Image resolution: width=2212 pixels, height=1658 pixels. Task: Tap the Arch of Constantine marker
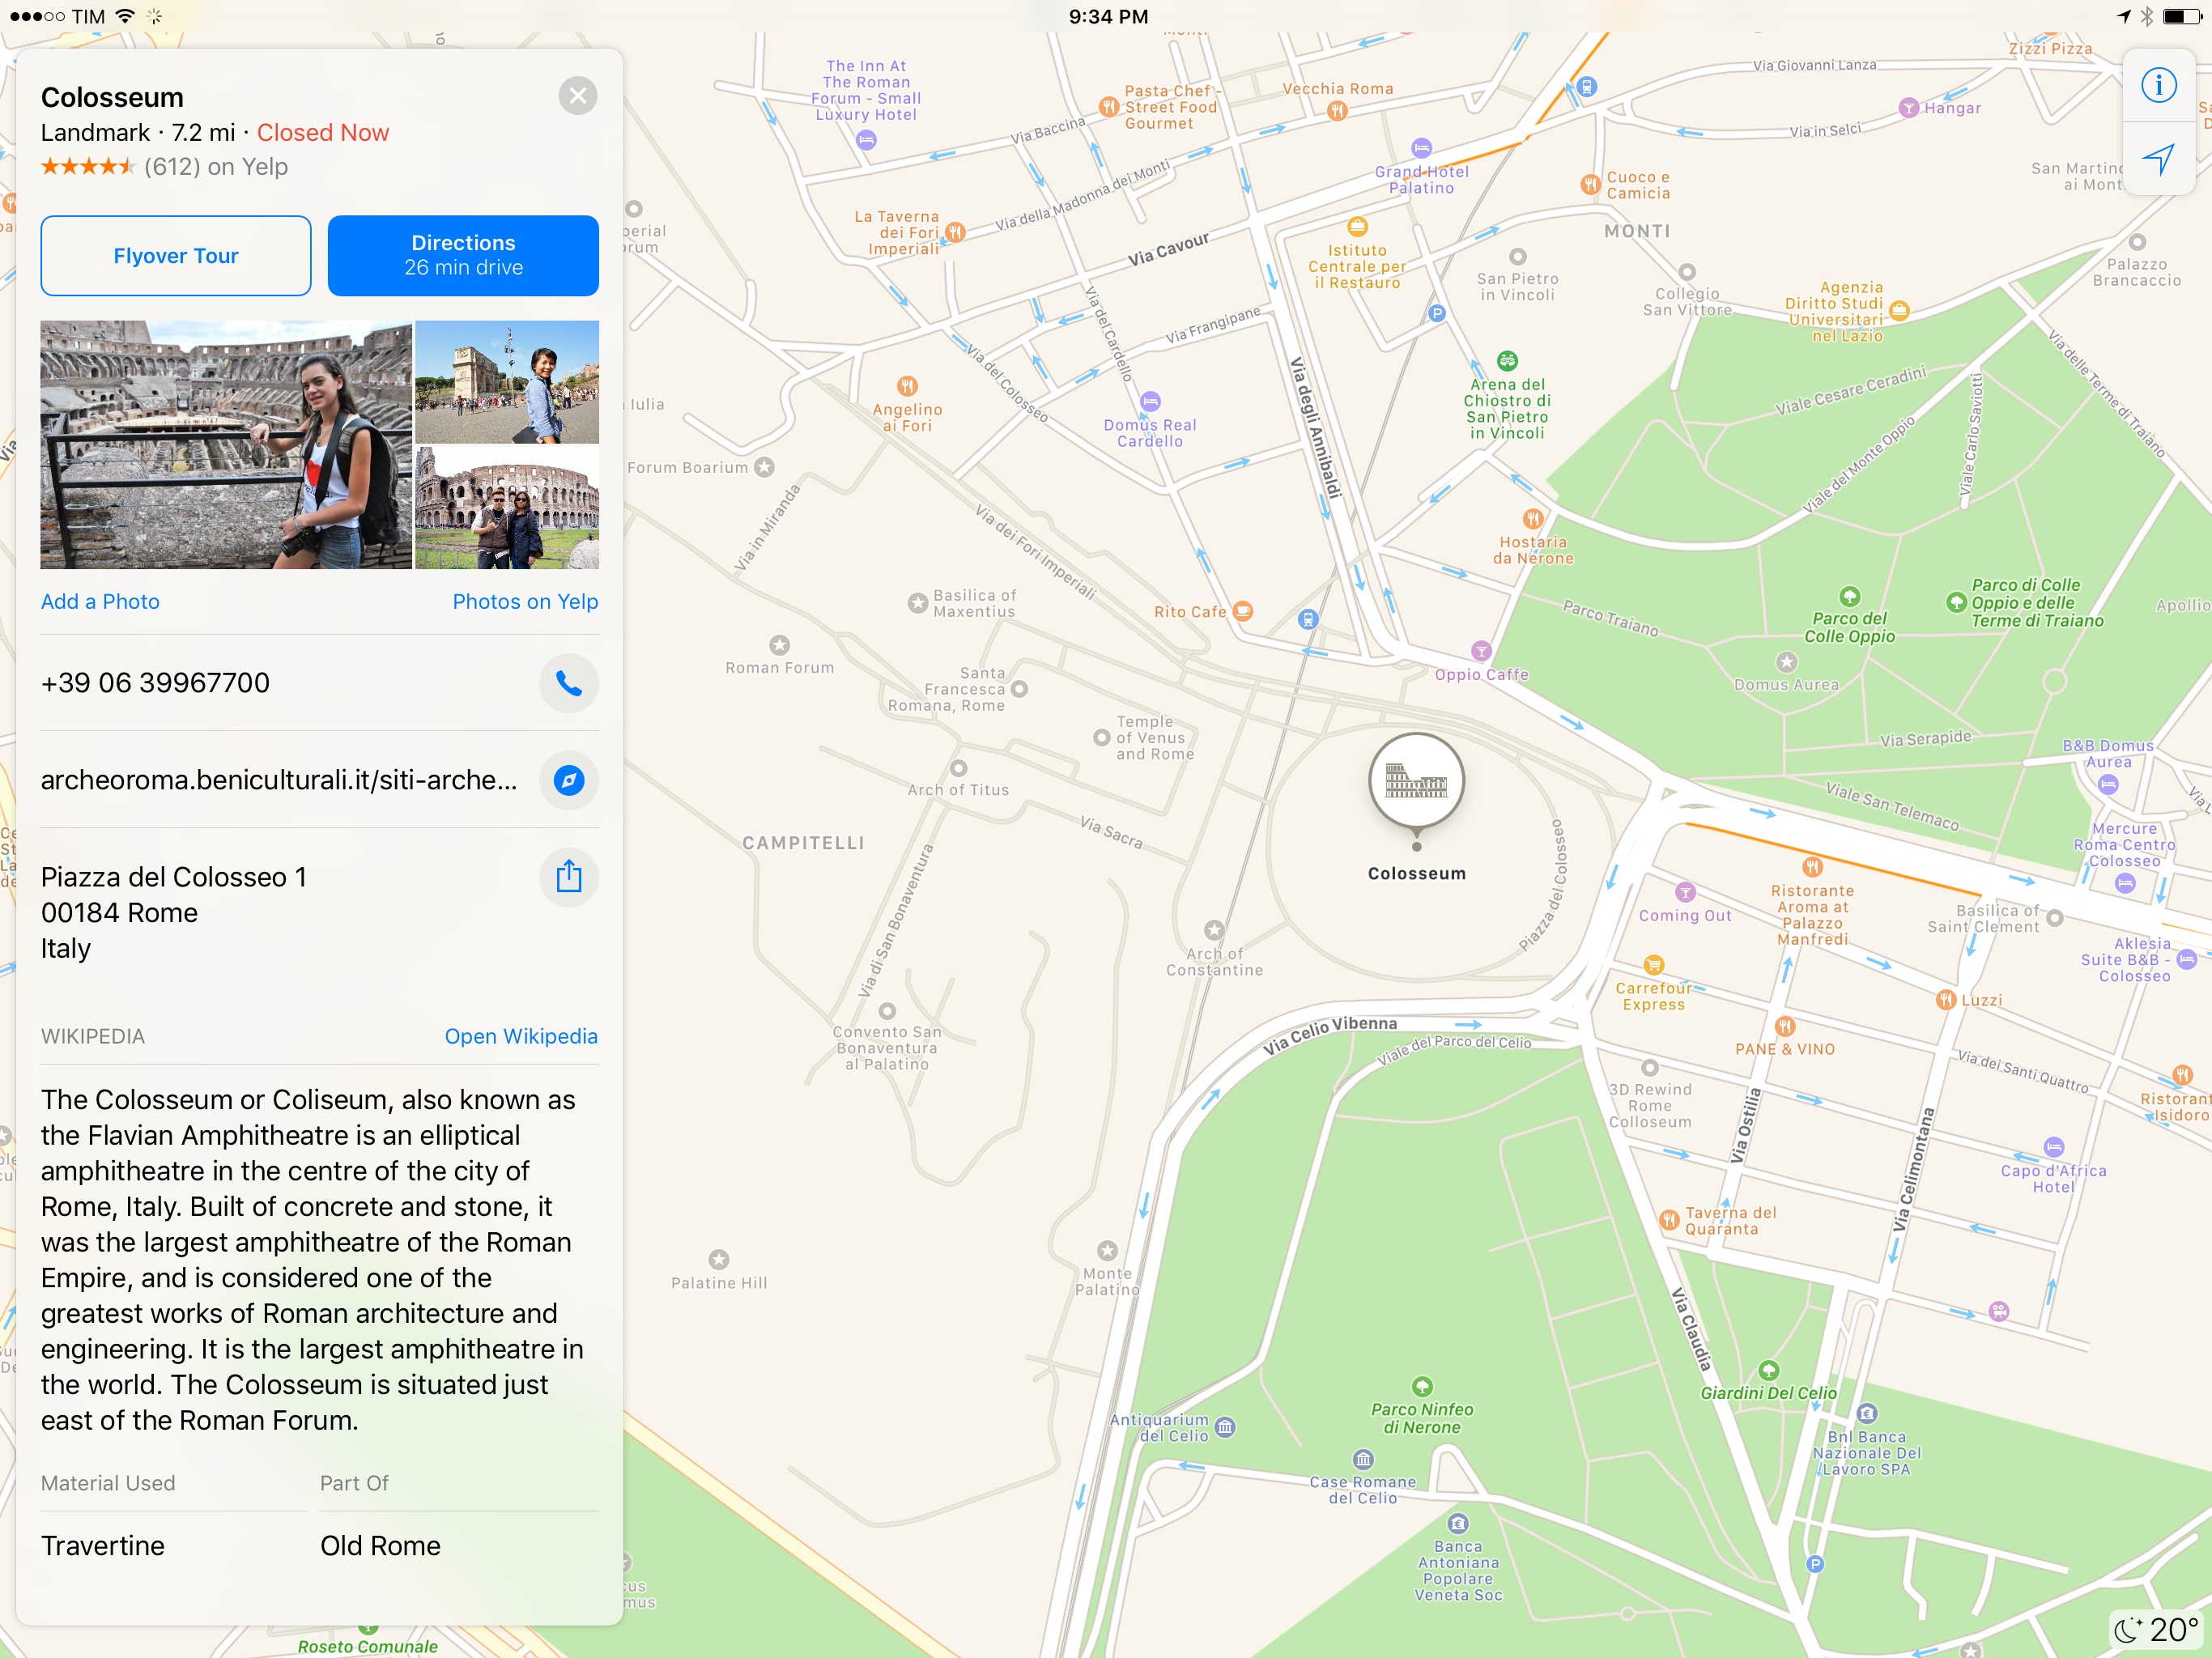[1214, 930]
